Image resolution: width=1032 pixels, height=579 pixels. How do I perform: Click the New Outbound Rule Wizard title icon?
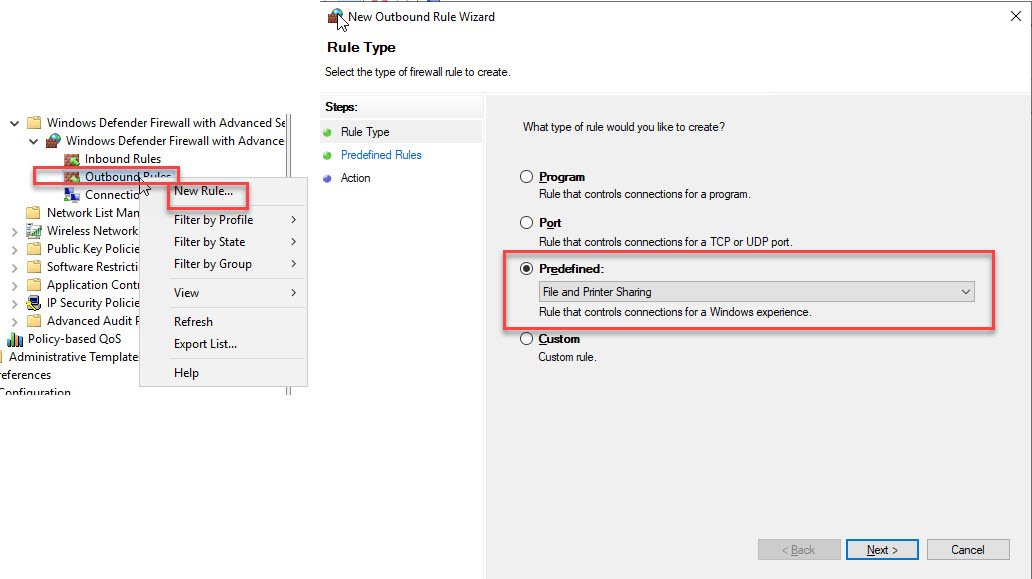click(336, 17)
